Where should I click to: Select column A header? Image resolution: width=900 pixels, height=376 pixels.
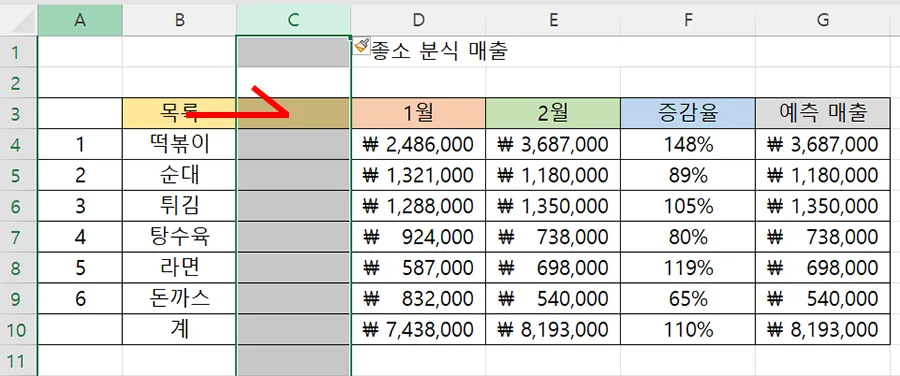point(80,20)
